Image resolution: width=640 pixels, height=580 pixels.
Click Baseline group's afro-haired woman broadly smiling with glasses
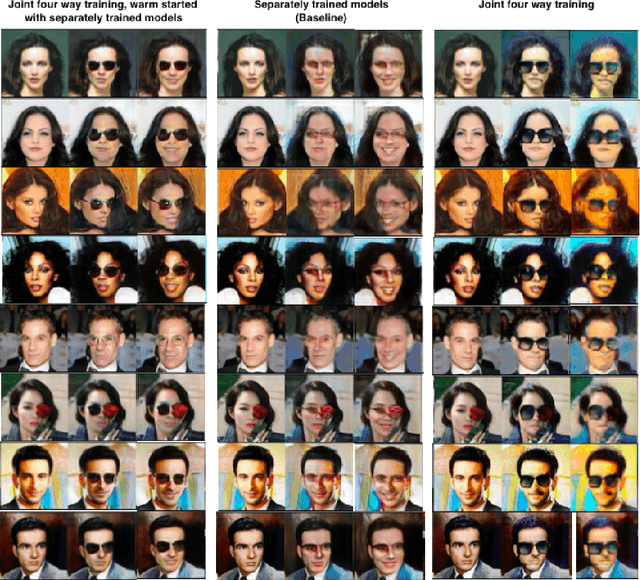click(388, 271)
